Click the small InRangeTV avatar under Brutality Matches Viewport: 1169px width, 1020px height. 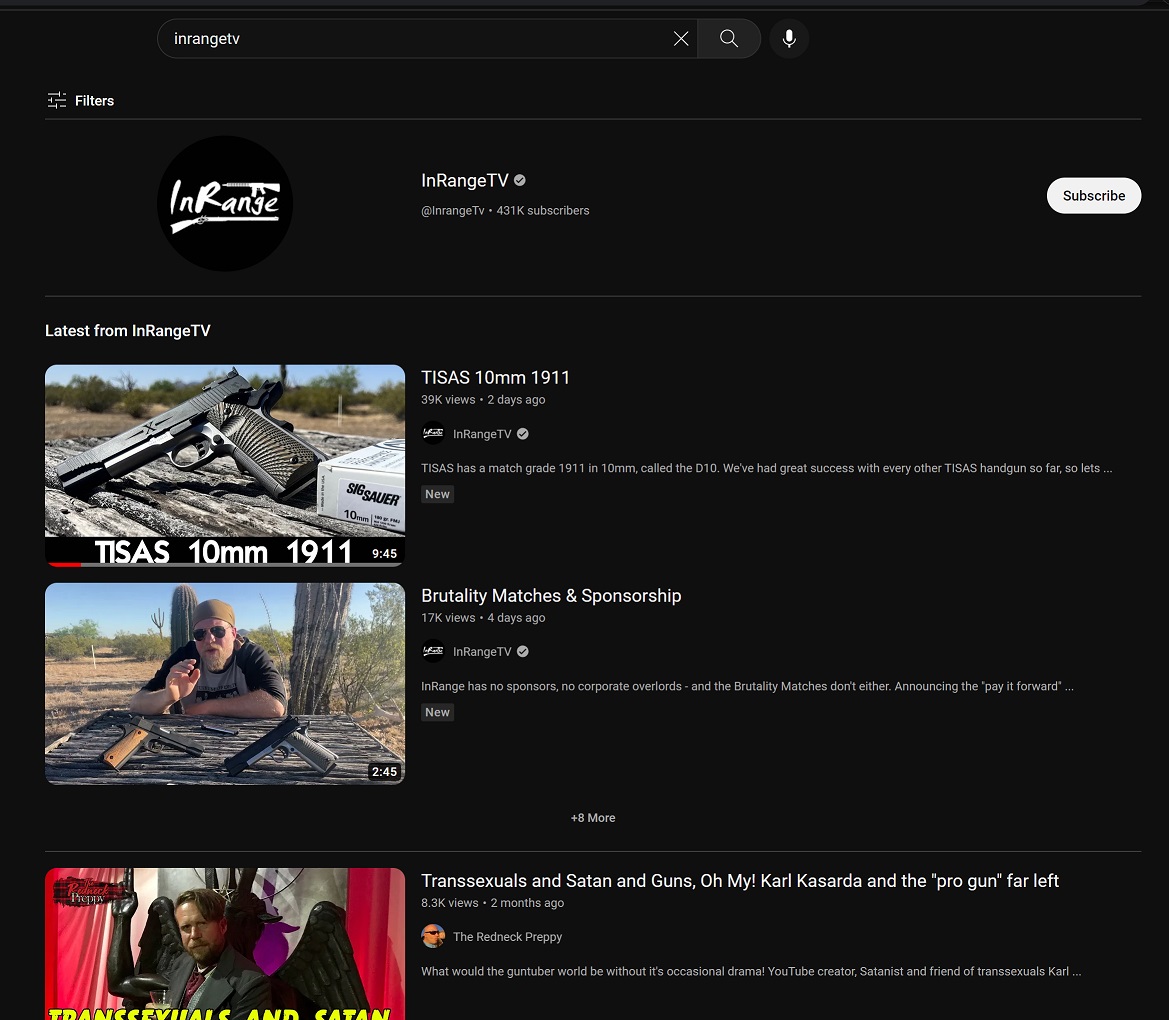coord(433,652)
